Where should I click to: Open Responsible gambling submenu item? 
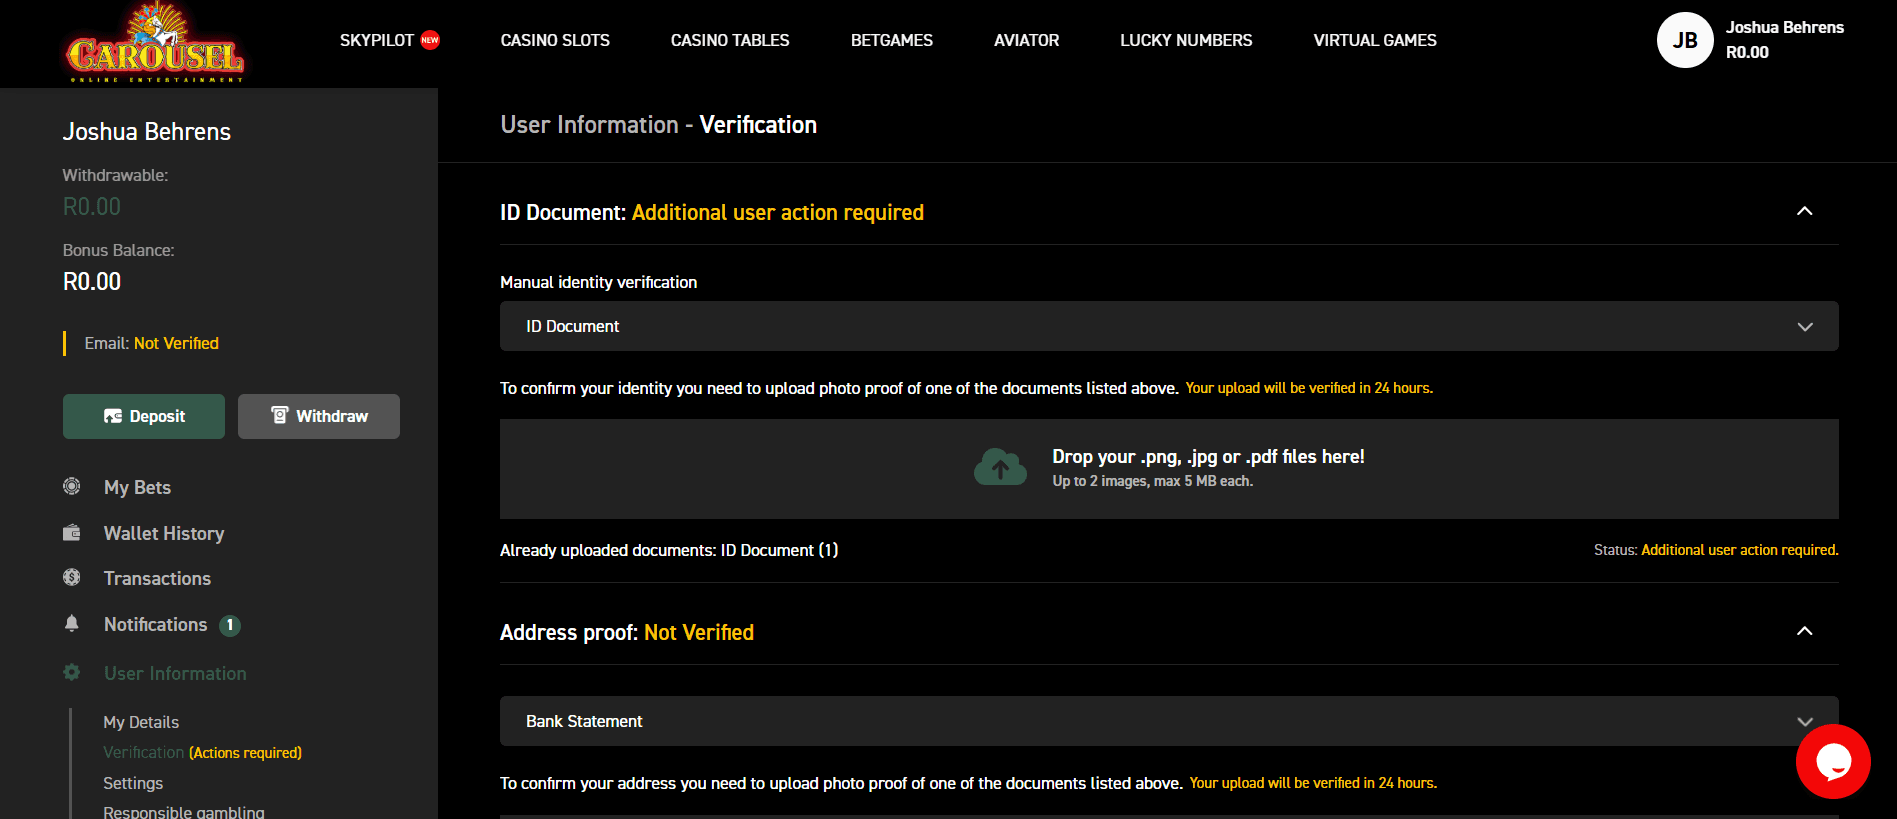[184, 811]
